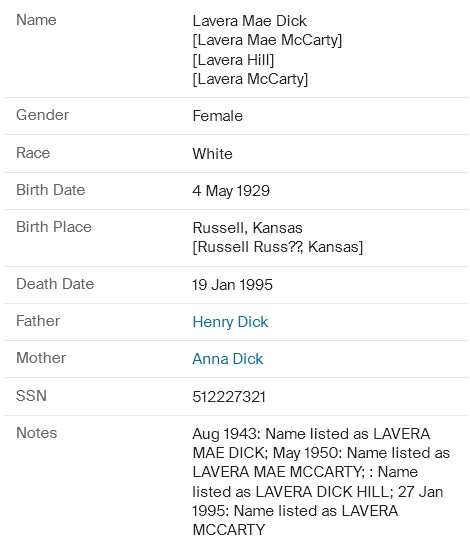Select the death date 19 Jan 1995
This screenshot has width=470, height=542.
pyautogui.click(x=233, y=285)
